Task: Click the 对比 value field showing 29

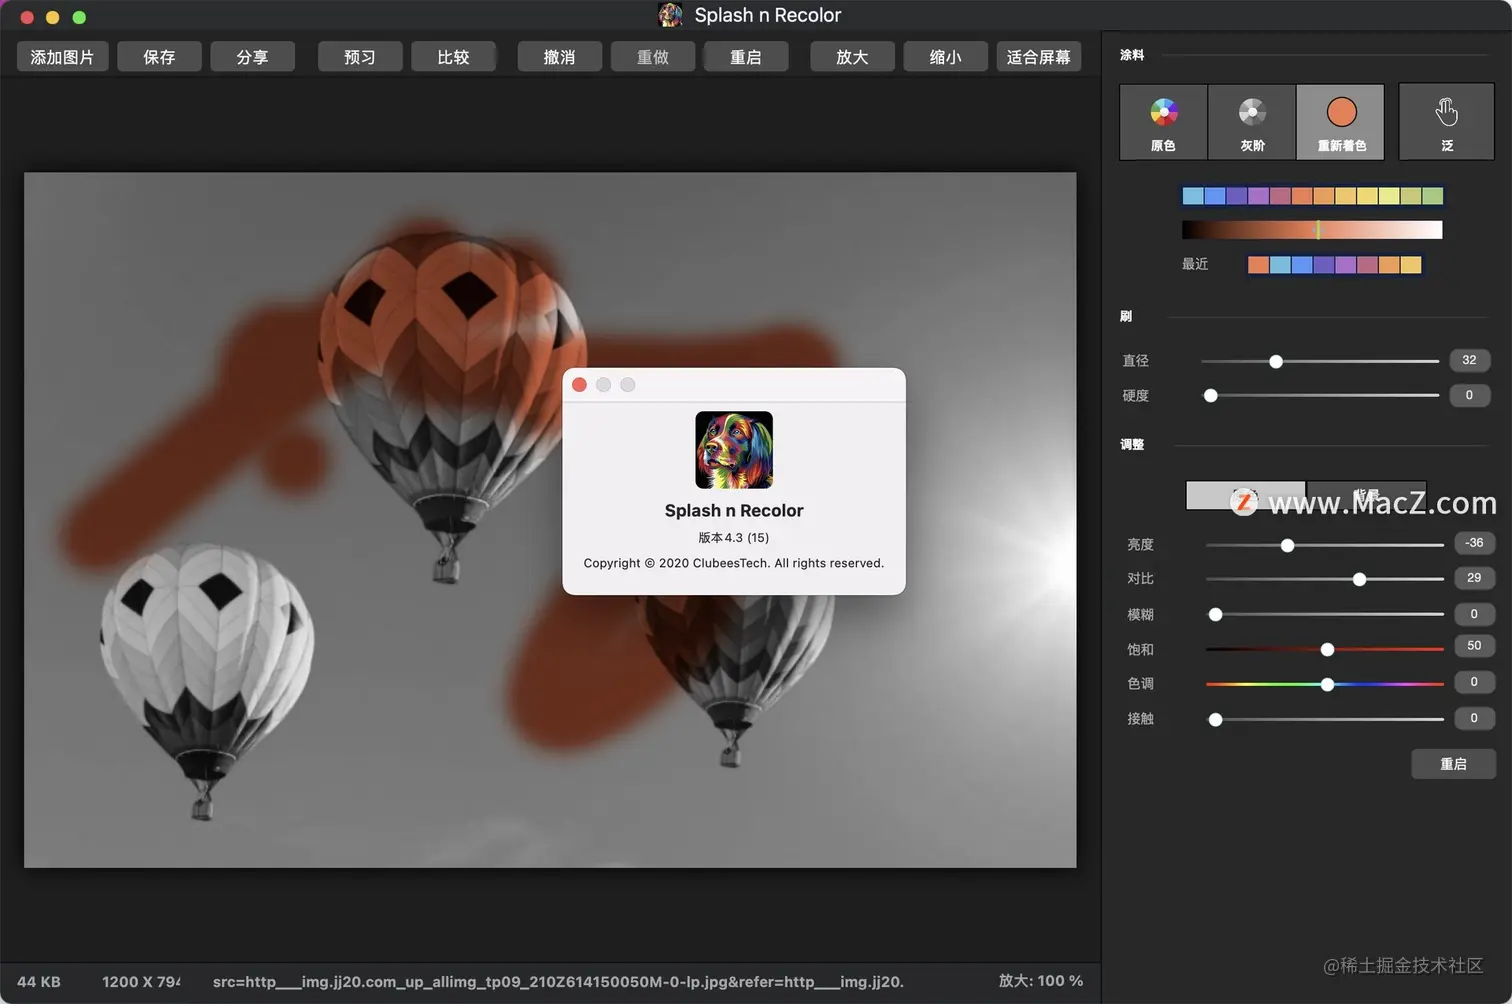Action: pos(1474,578)
